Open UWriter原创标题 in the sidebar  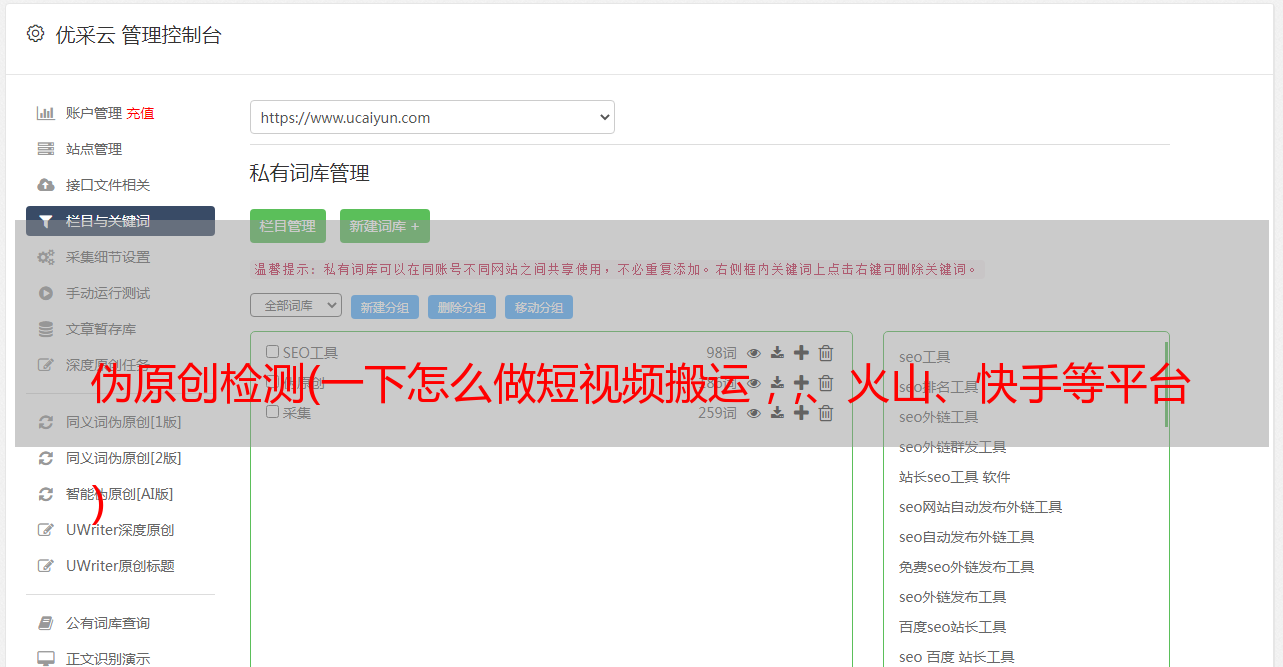[x=120, y=566]
